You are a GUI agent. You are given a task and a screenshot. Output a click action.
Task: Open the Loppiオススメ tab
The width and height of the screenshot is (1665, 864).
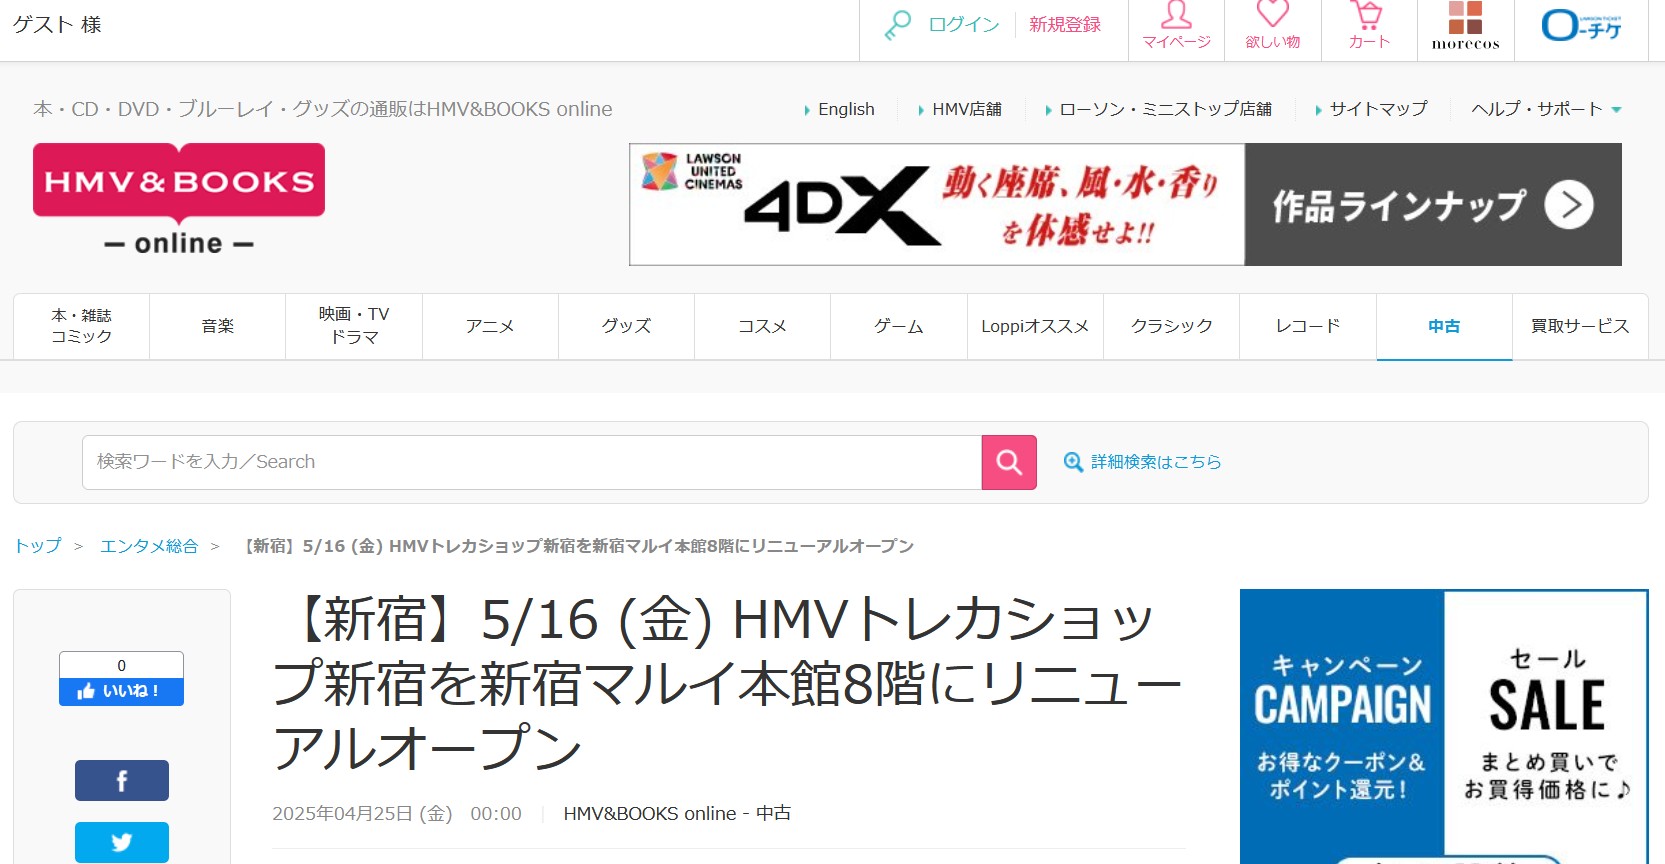click(1035, 326)
